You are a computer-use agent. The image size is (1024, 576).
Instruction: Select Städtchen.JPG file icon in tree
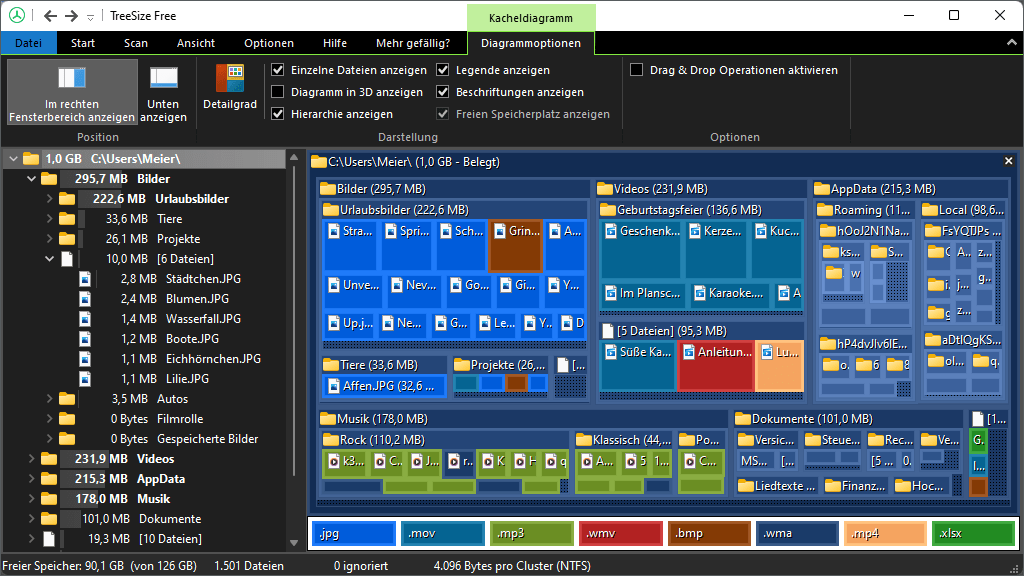click(x=85, y=279)
